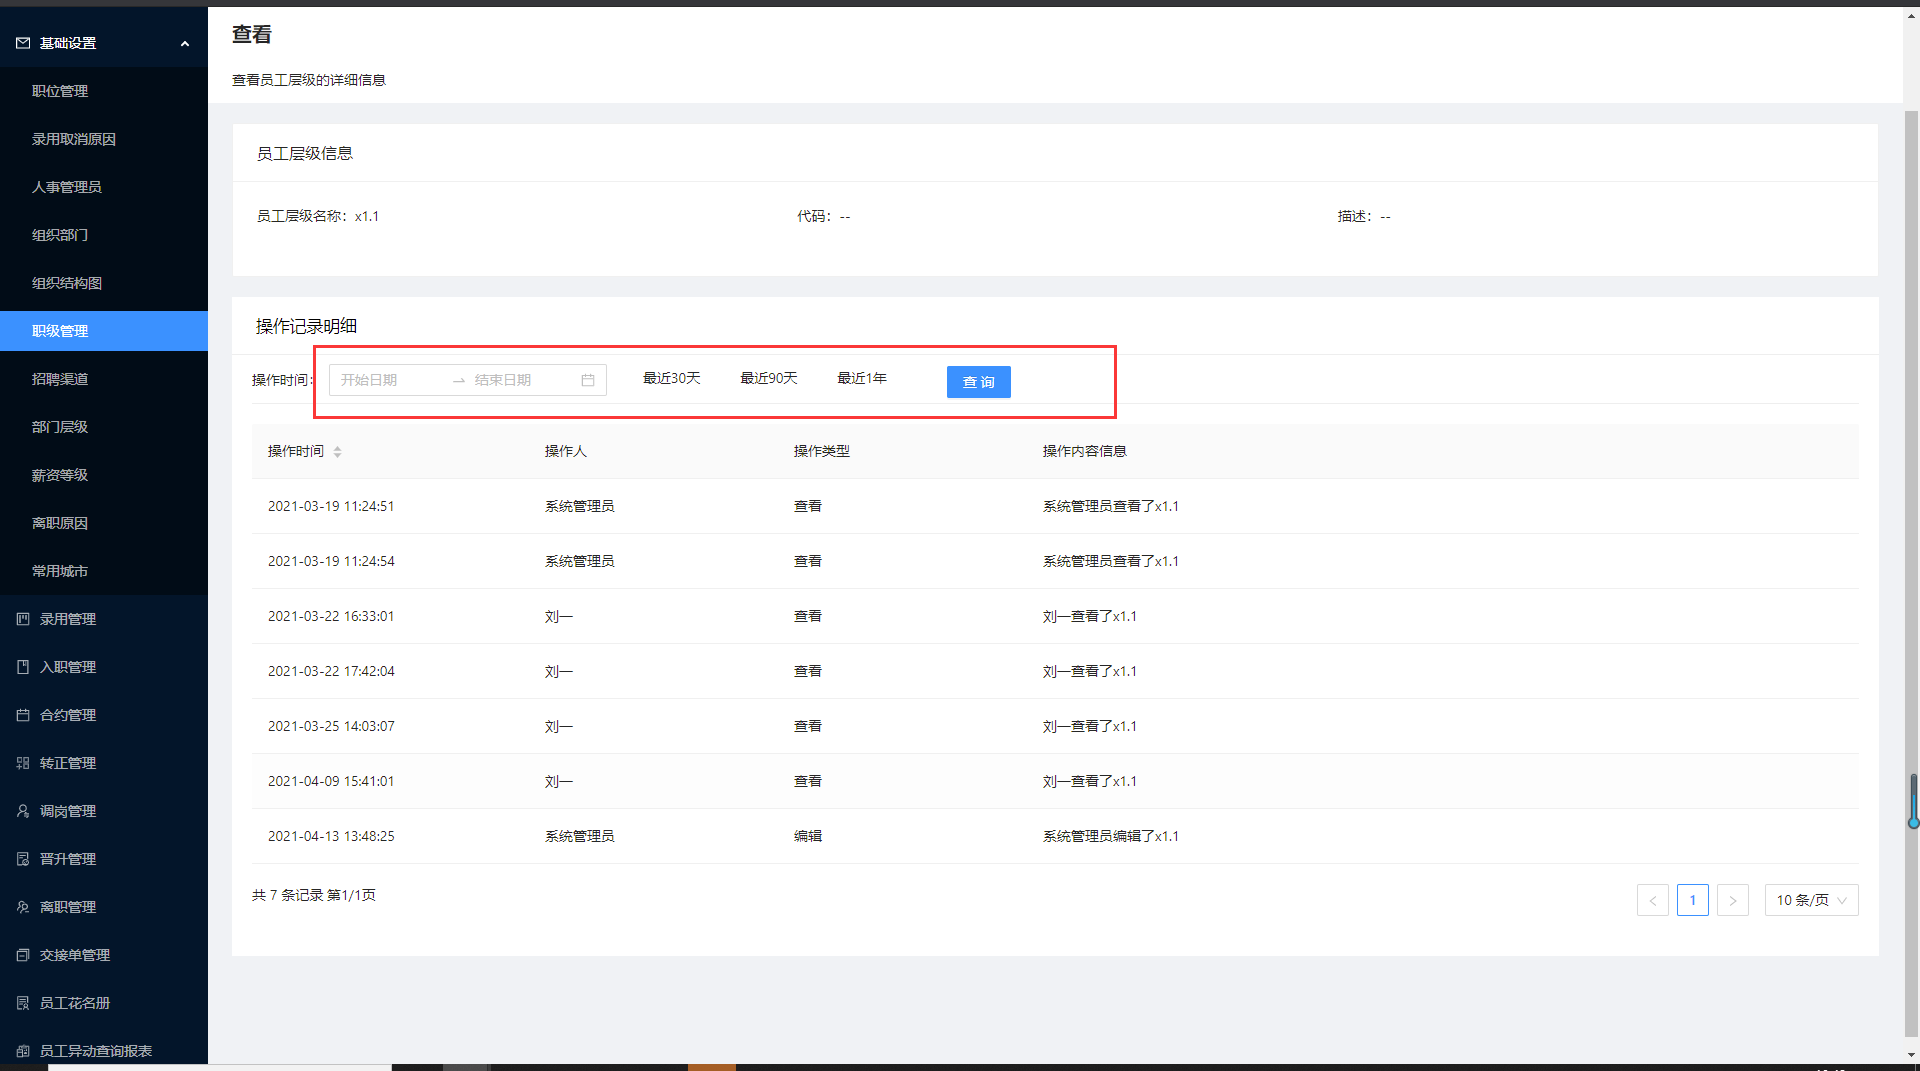Open 常用城市 menu item
The width and height of the screenshot is (1920, 1071).
tap(60, 571)
